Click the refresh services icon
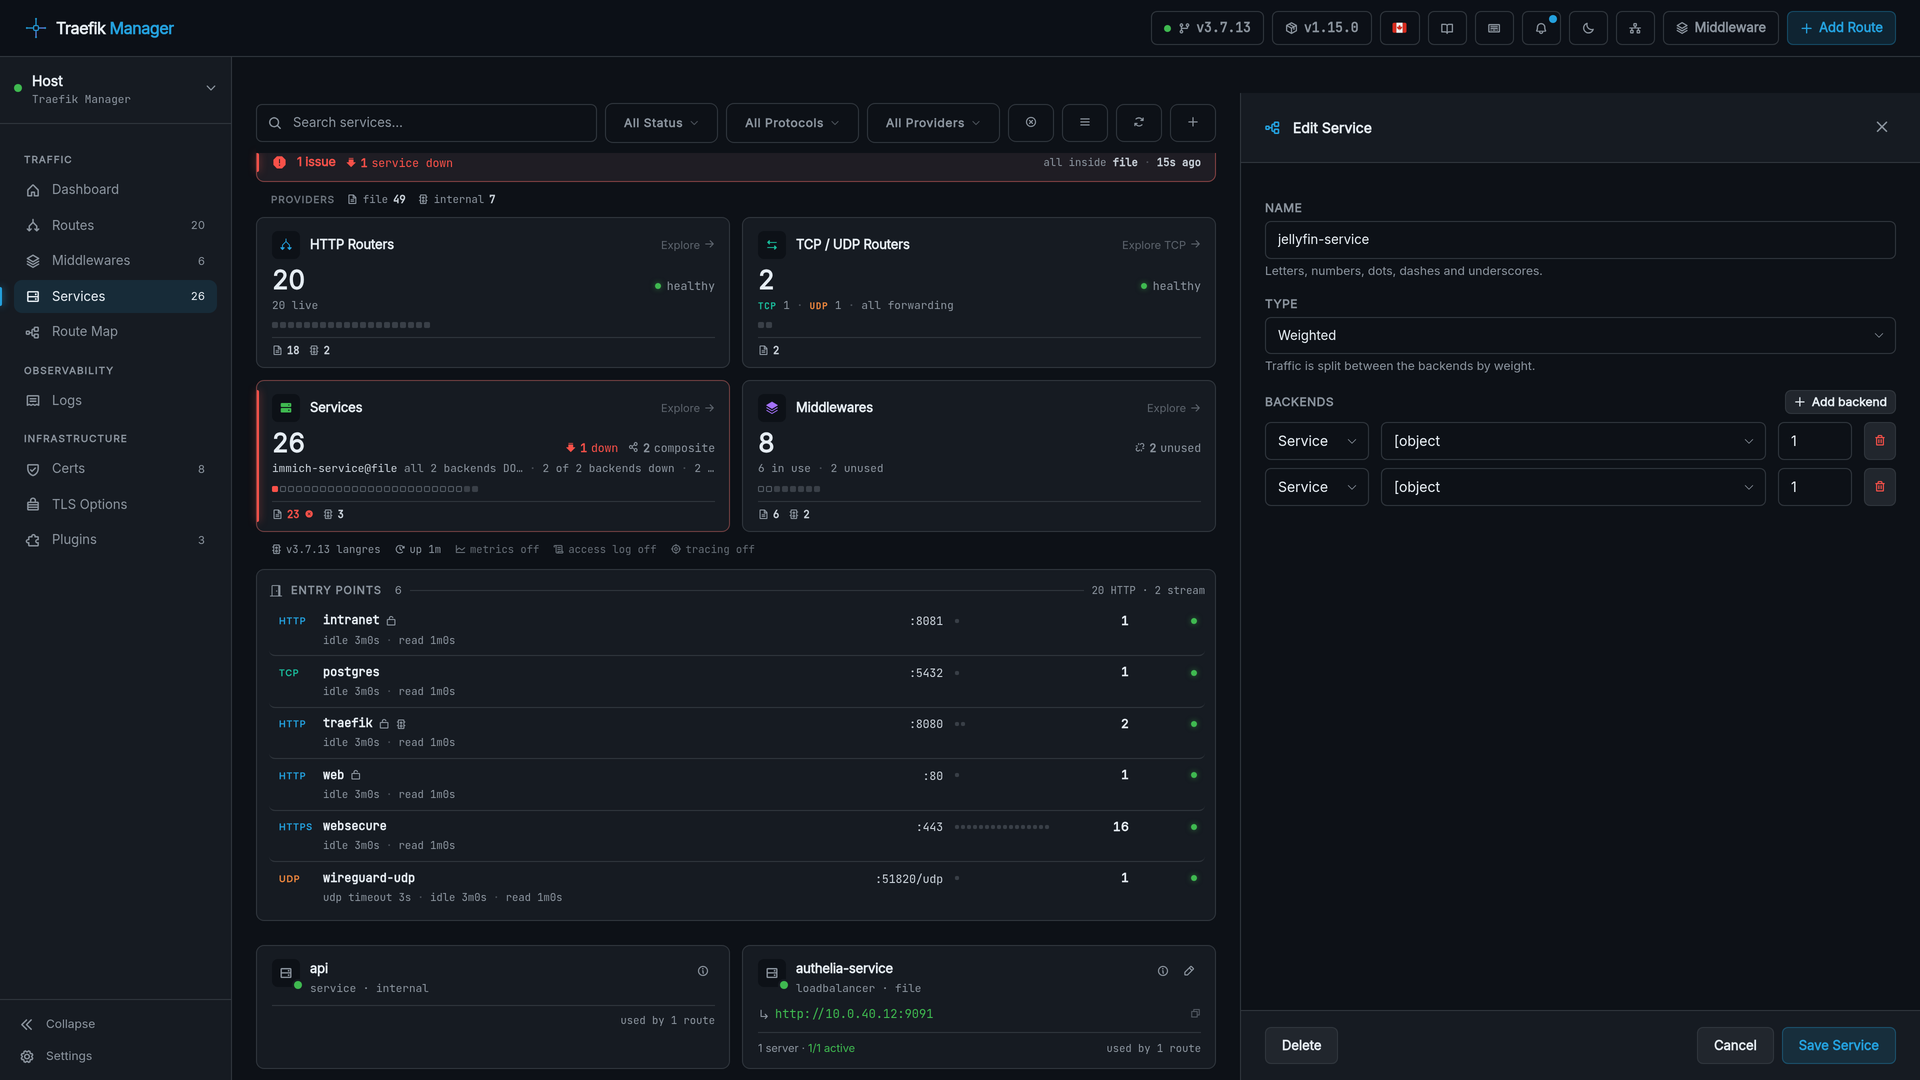 pyautogui.click(x=1139, y=123)
